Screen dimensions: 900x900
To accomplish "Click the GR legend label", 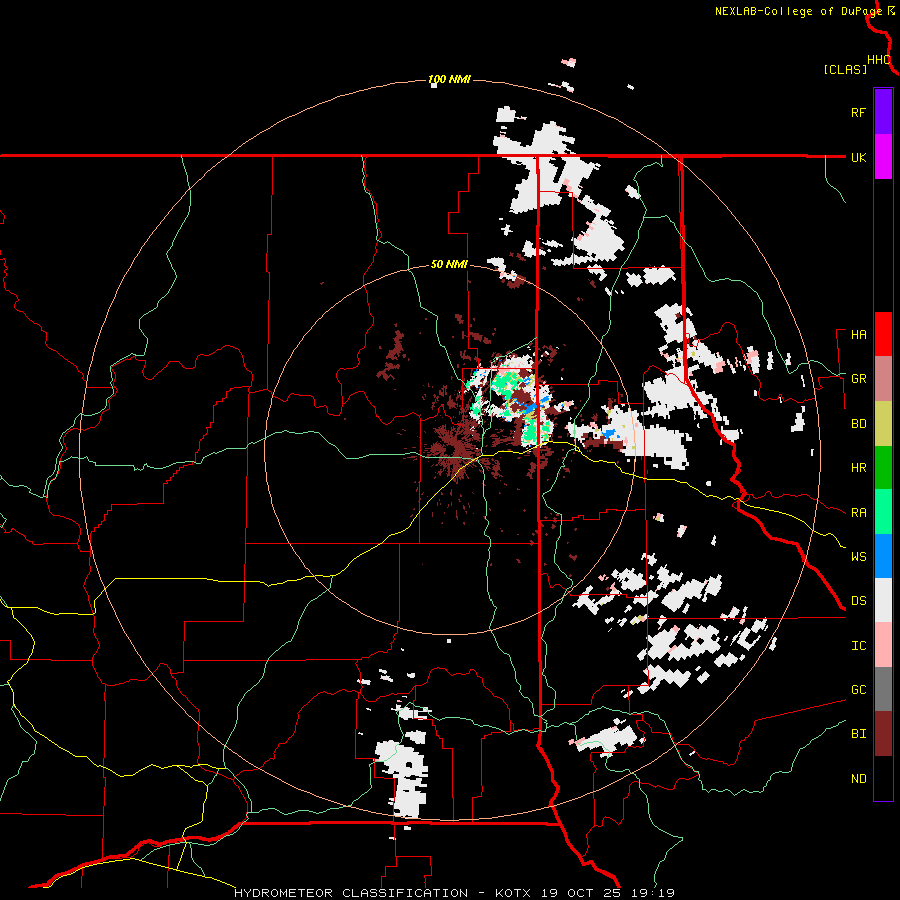I will pos(858,379).
